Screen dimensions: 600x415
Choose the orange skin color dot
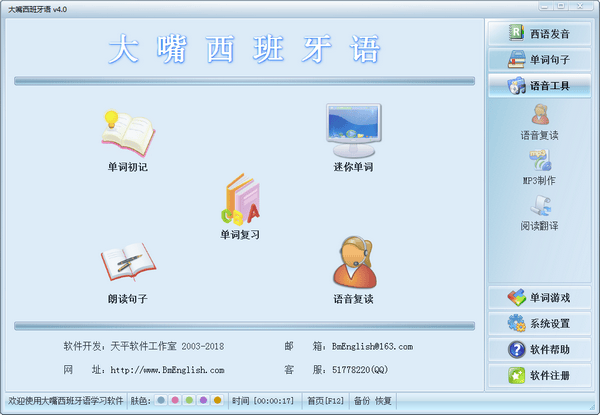(218, 400)
